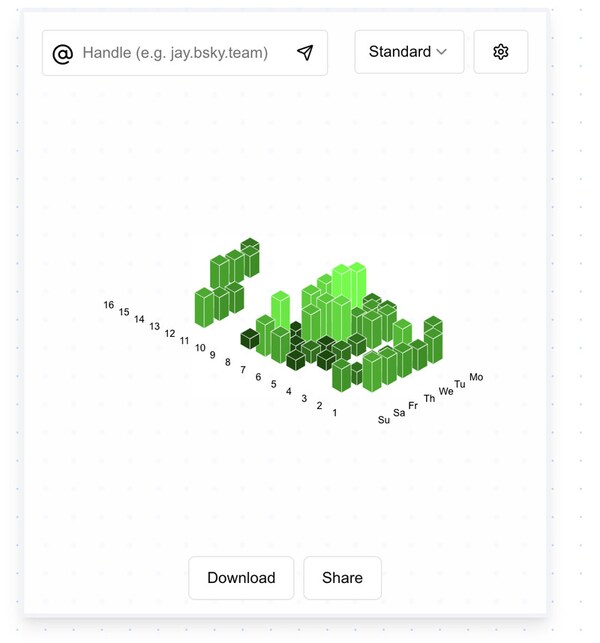Focus the Handle input field

[185, 53]
